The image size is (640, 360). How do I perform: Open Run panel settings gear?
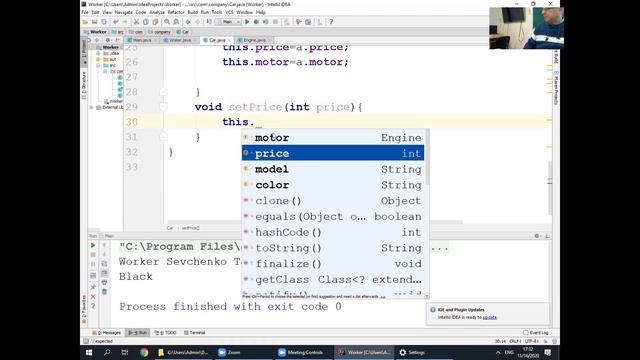(537, 236)
